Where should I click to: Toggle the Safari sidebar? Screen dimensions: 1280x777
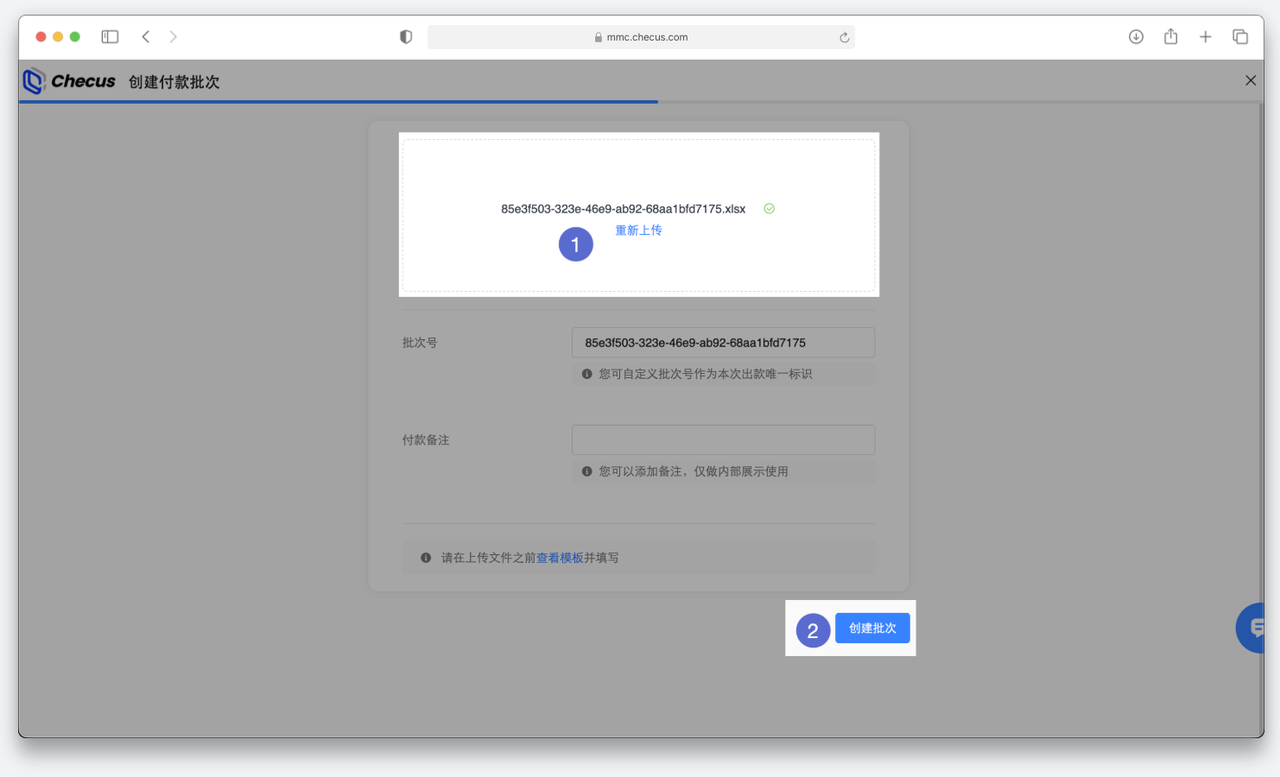click(x=110, y=37)
